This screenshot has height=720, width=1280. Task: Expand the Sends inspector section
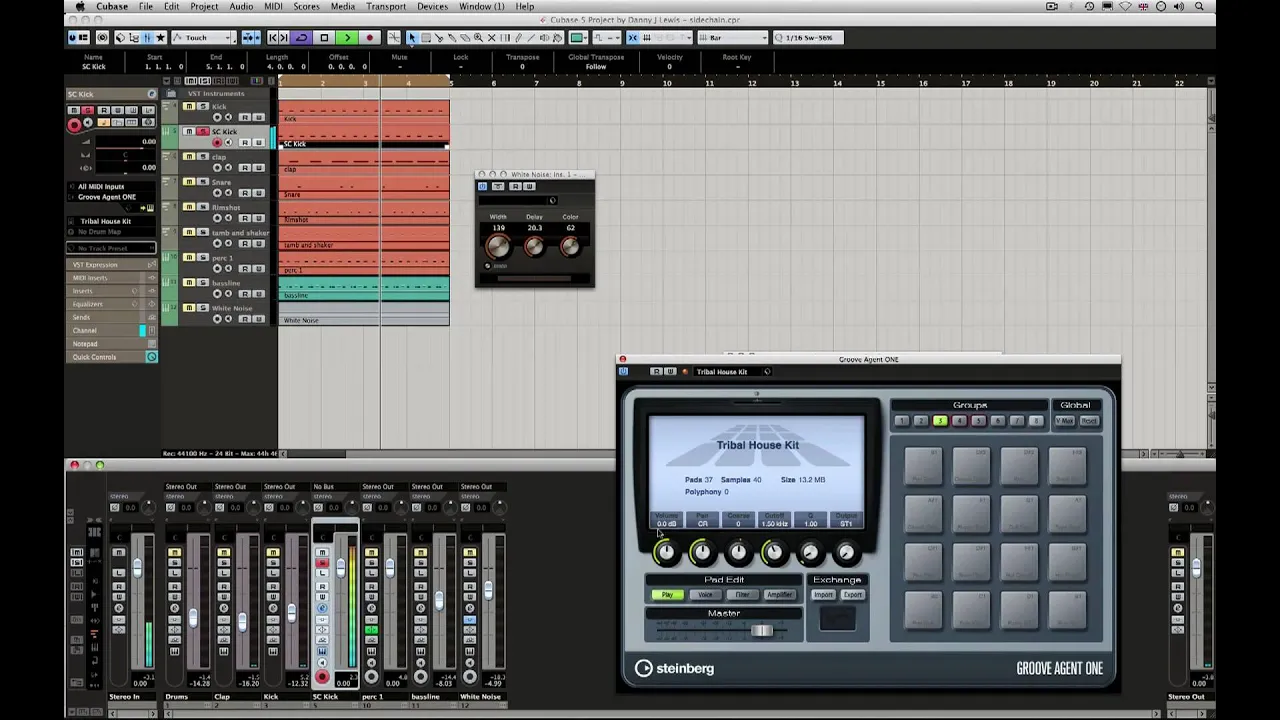pyautogui.click(x=111, y=317)
